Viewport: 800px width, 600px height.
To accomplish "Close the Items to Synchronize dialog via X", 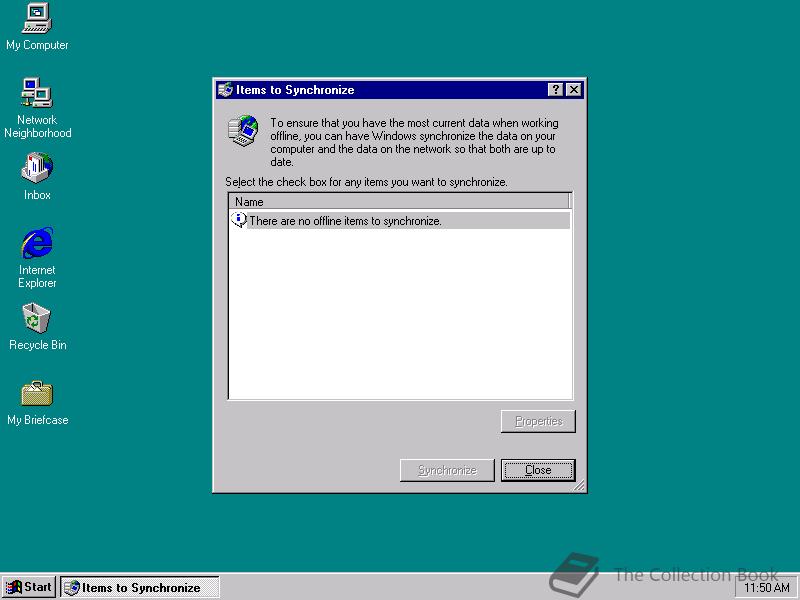I will pos(574,90).
